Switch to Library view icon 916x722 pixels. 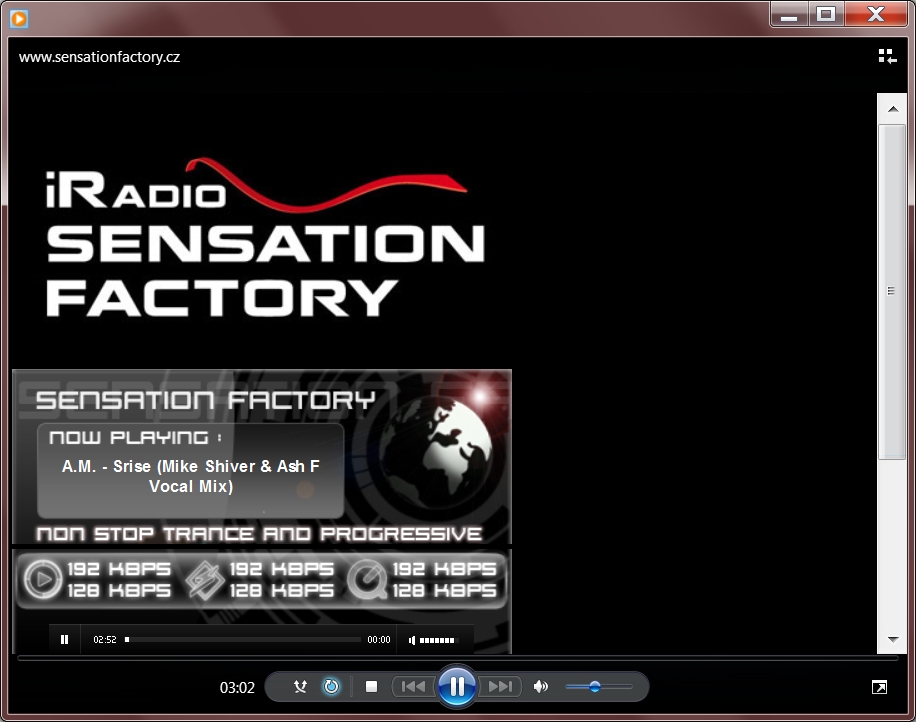887,56
